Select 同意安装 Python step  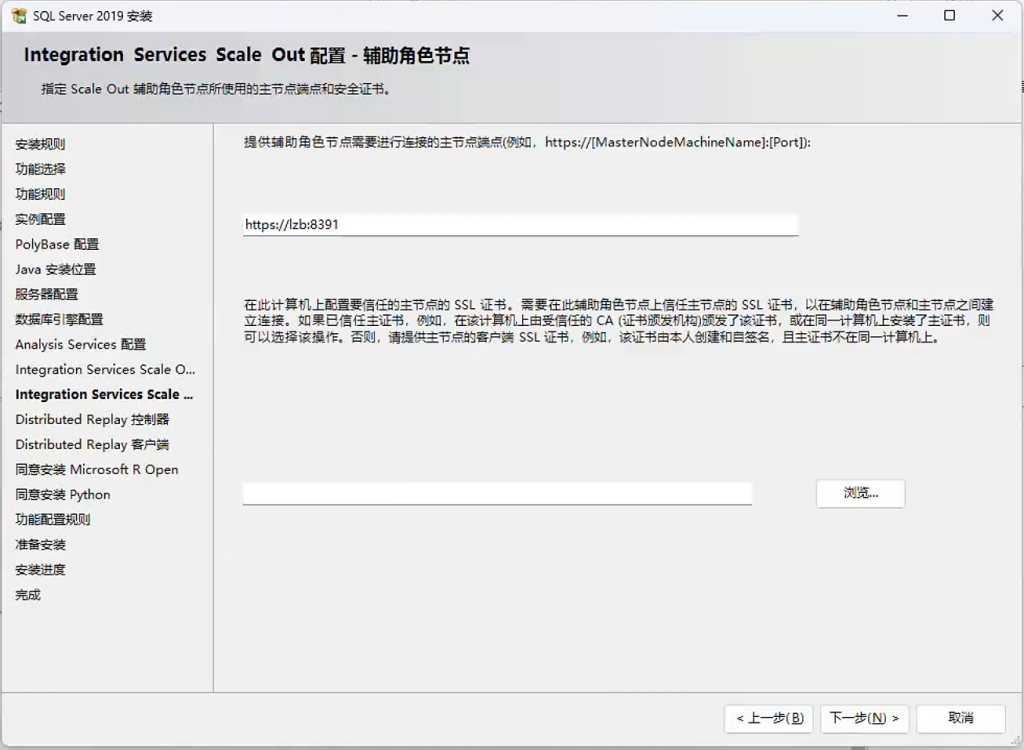[63, 495]
